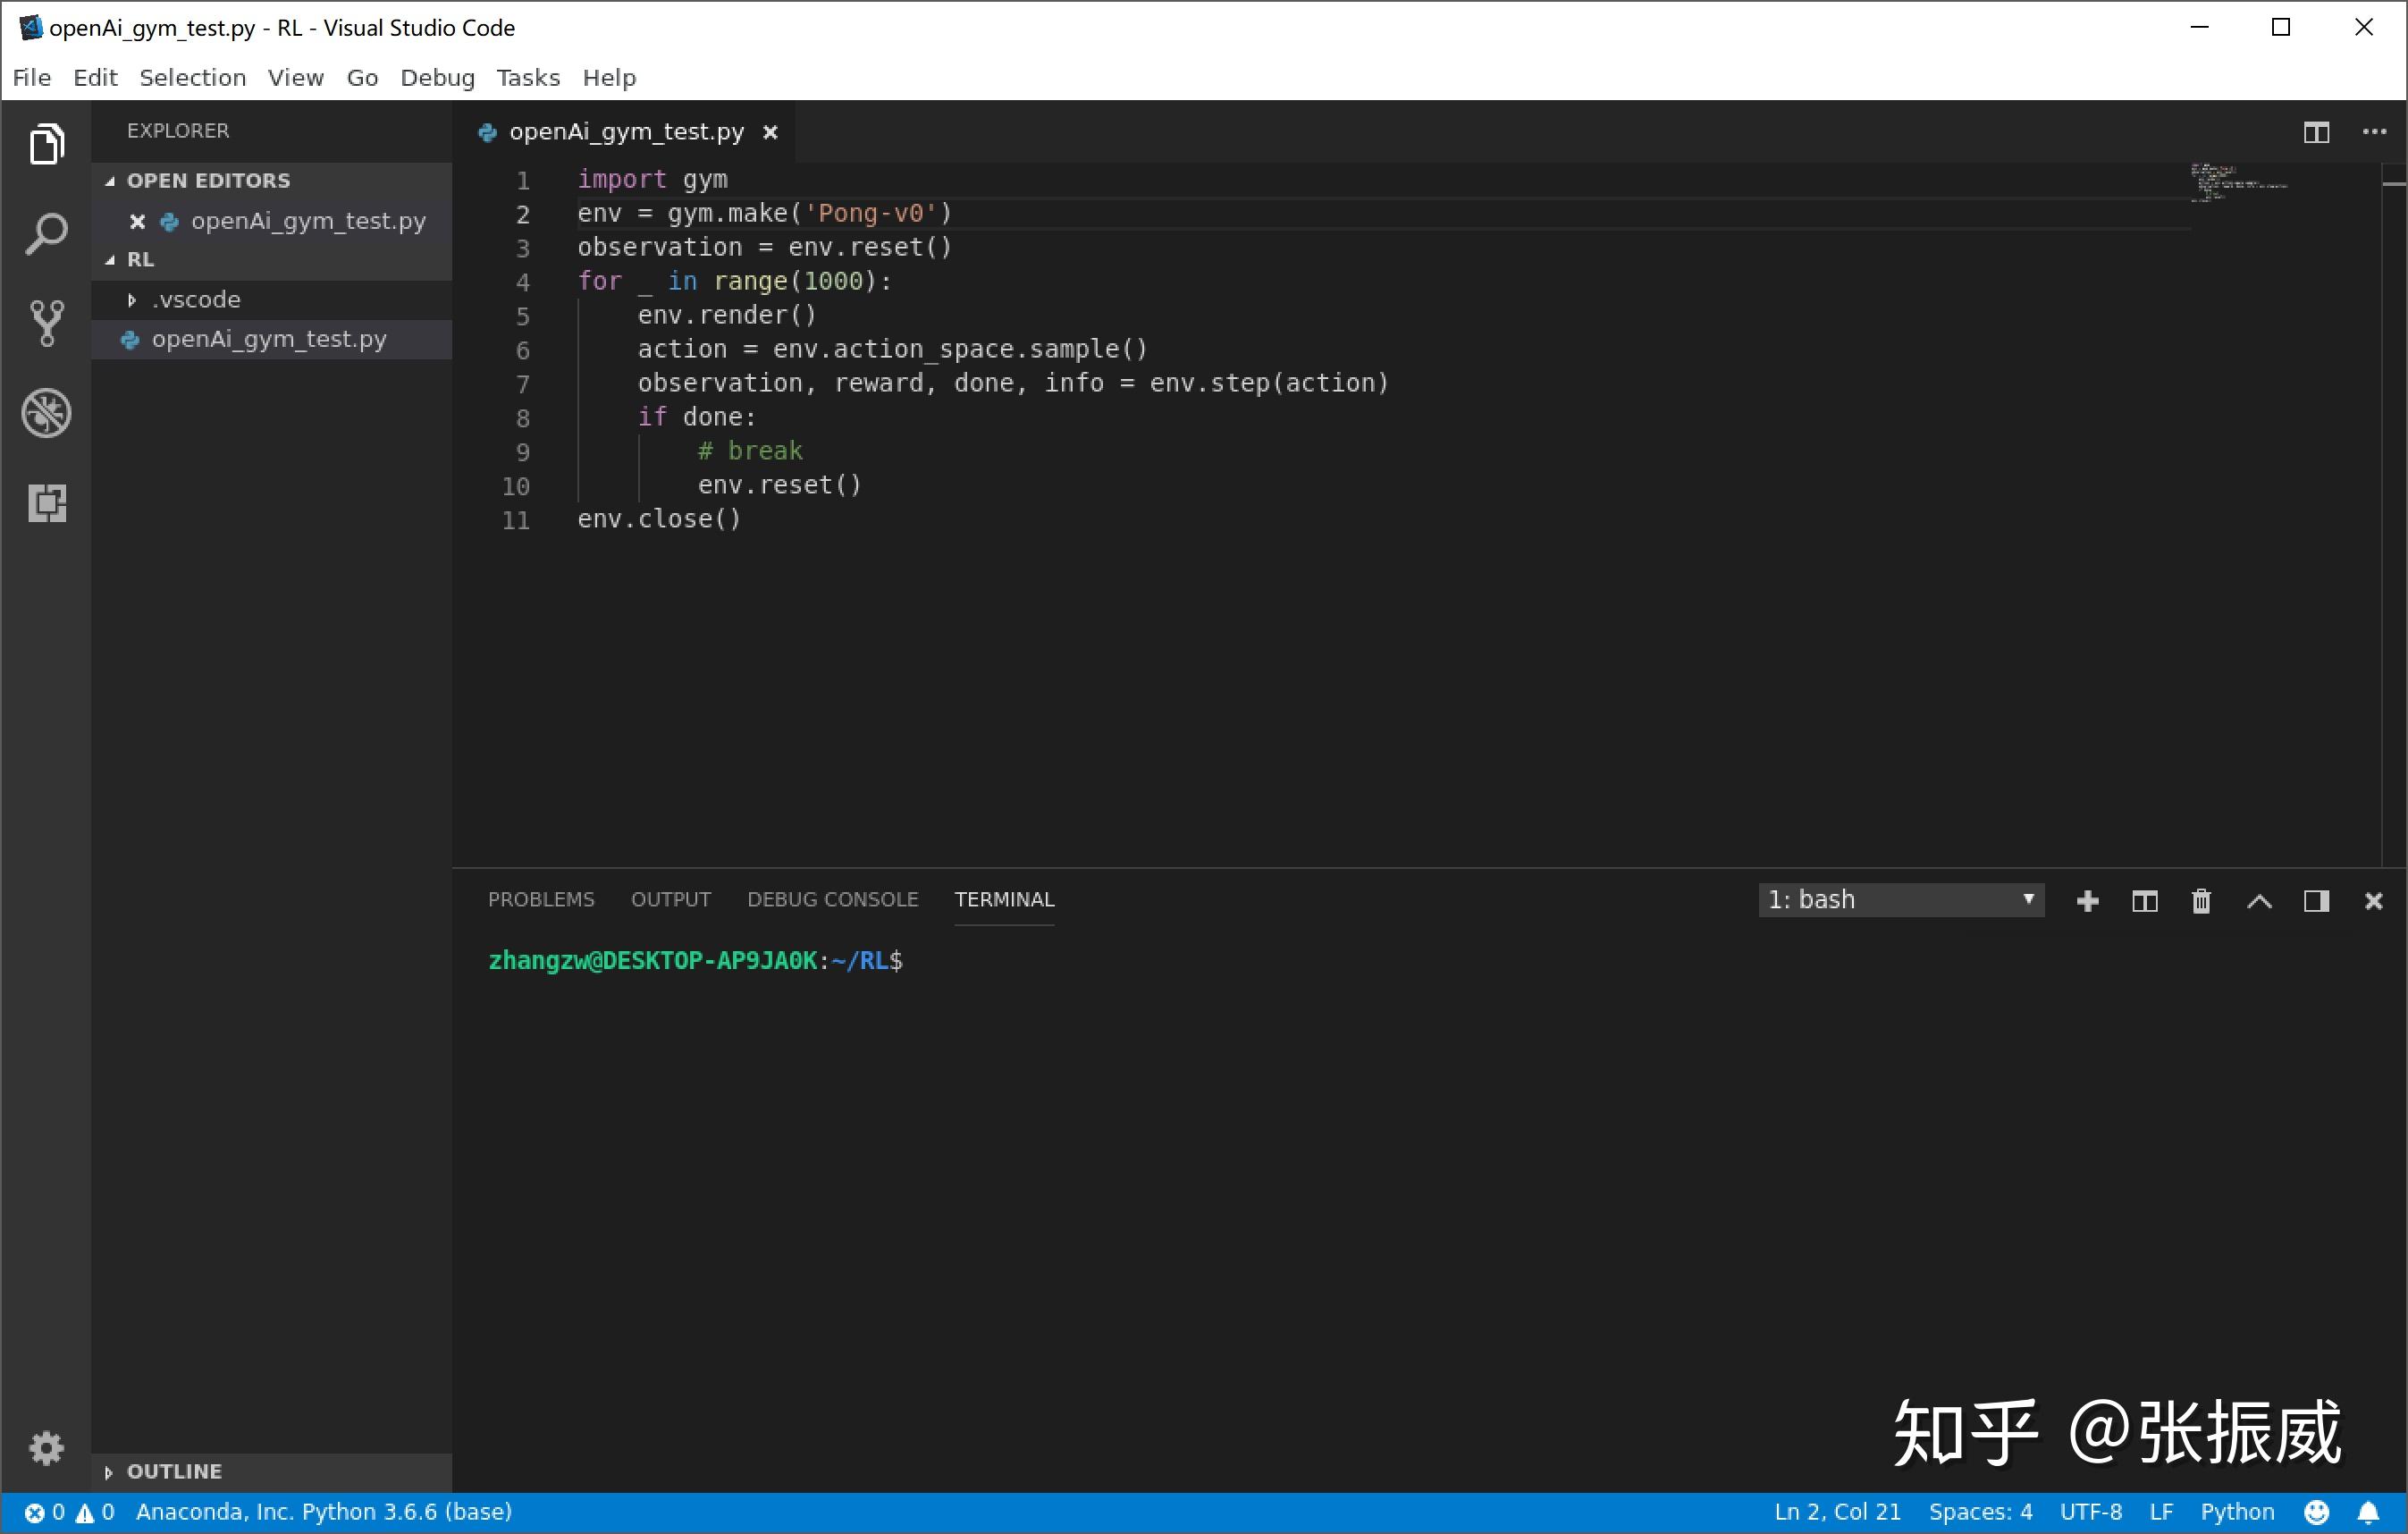Open the Source Control view

pos(46,324)
